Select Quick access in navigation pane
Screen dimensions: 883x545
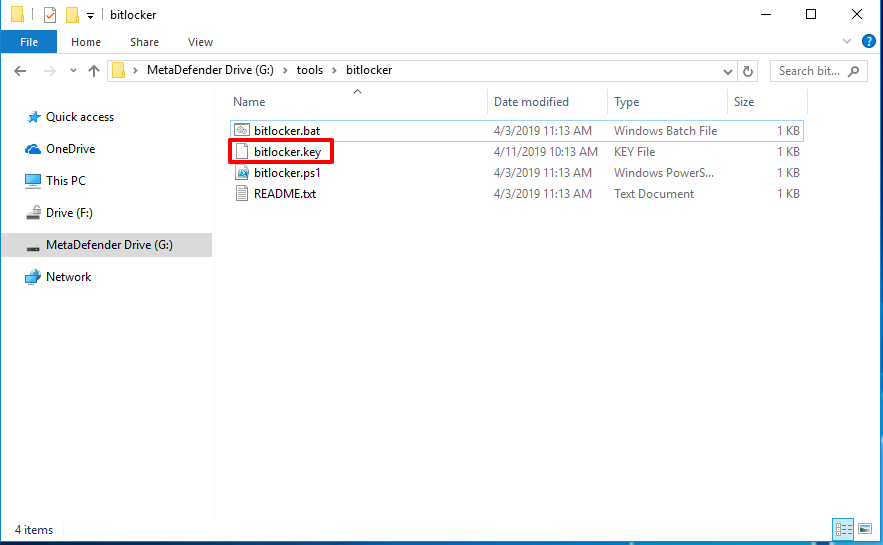tap(80, 117)
